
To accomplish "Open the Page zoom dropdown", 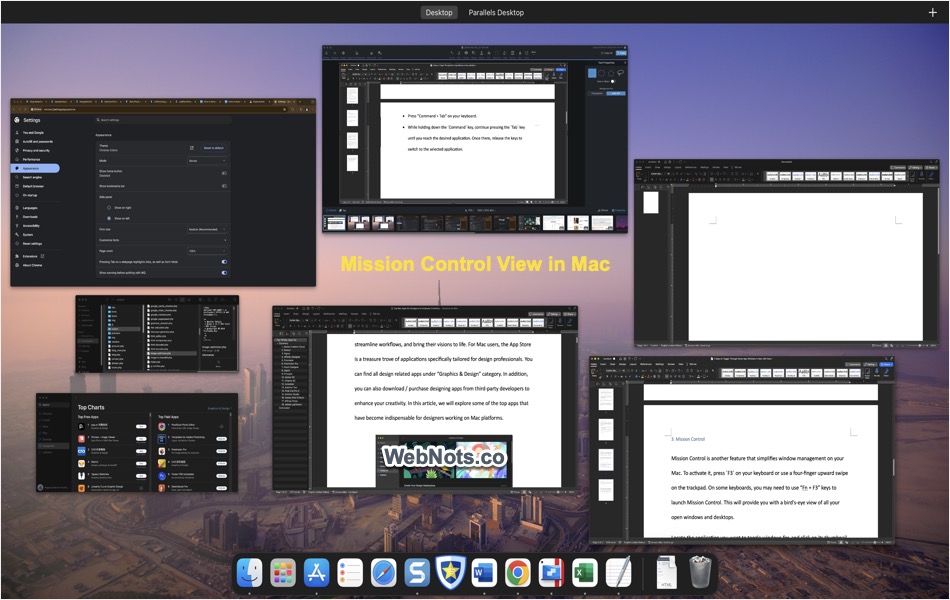I will tap(207, 251).
